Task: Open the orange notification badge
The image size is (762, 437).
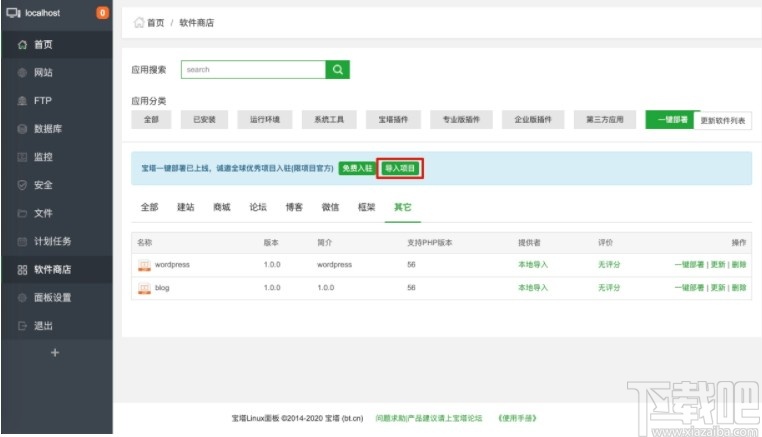Action: [x=102, y=13]
